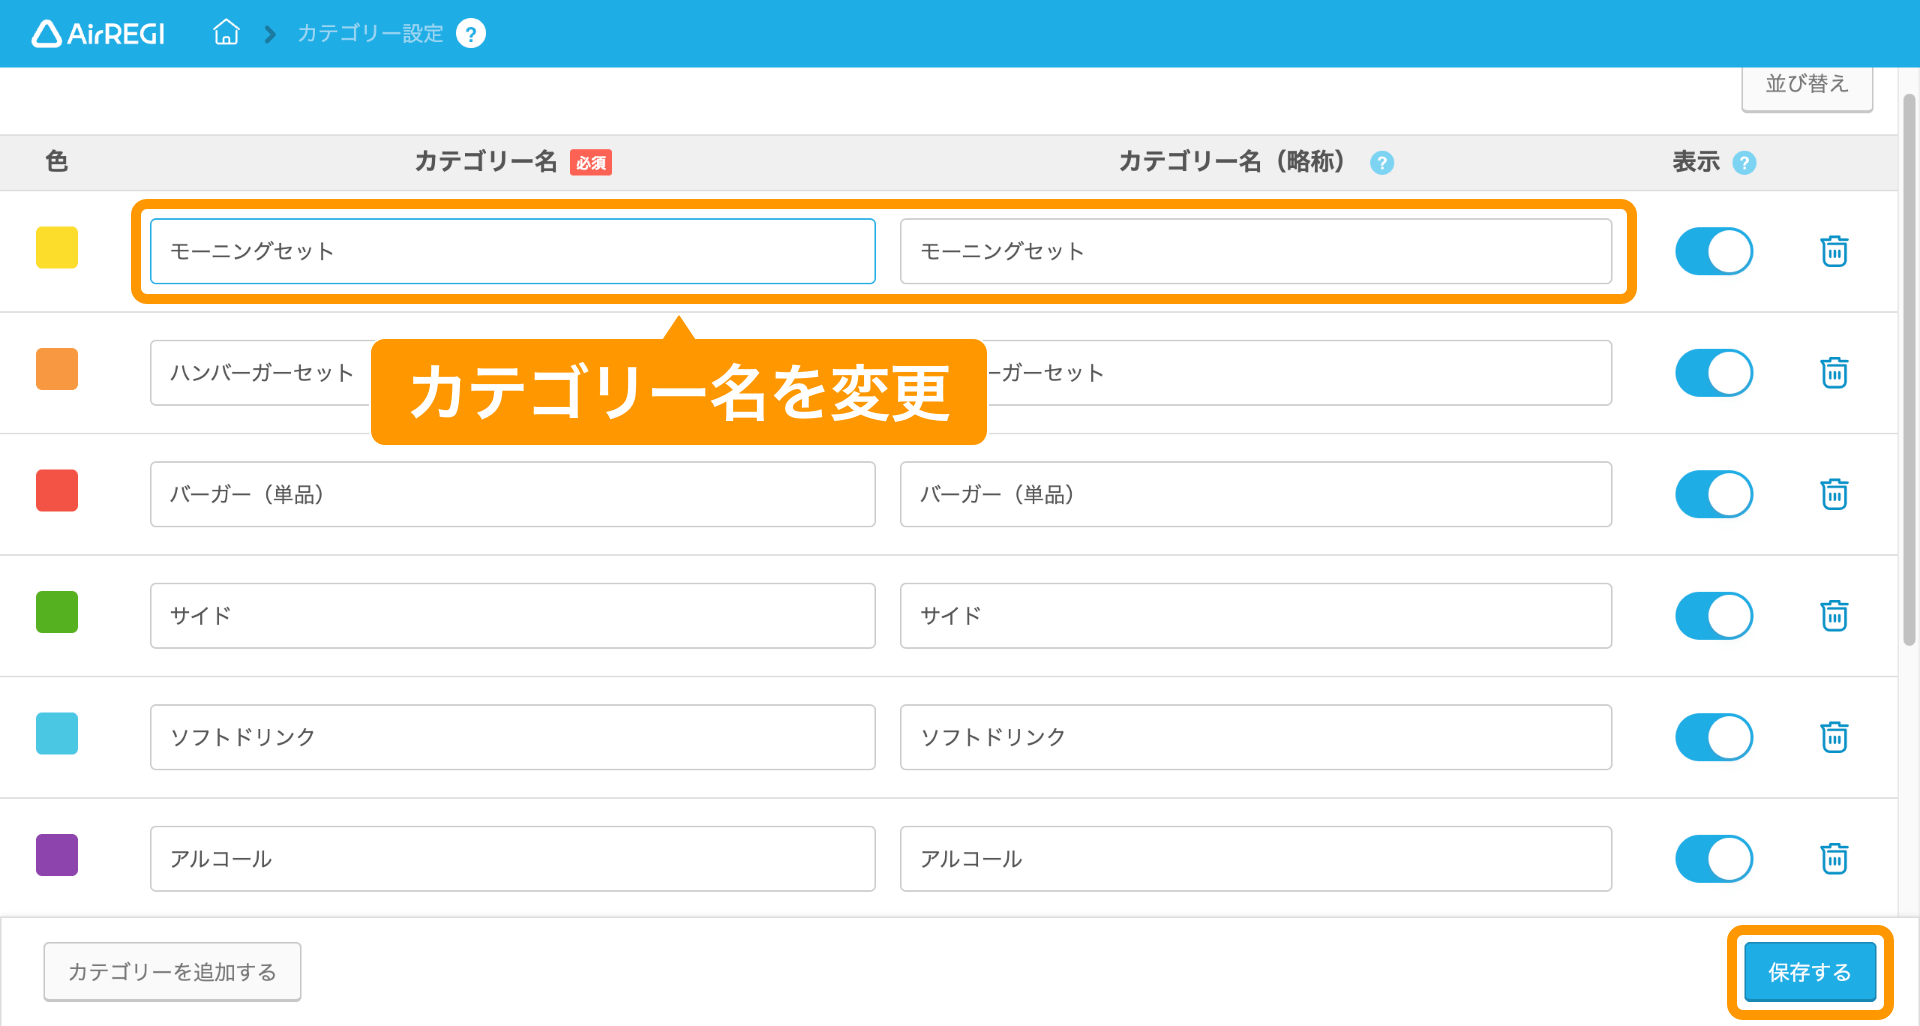1920x1026 pixels.
Task: Pick the green color of サイド
Action: (x=57, y=612)
